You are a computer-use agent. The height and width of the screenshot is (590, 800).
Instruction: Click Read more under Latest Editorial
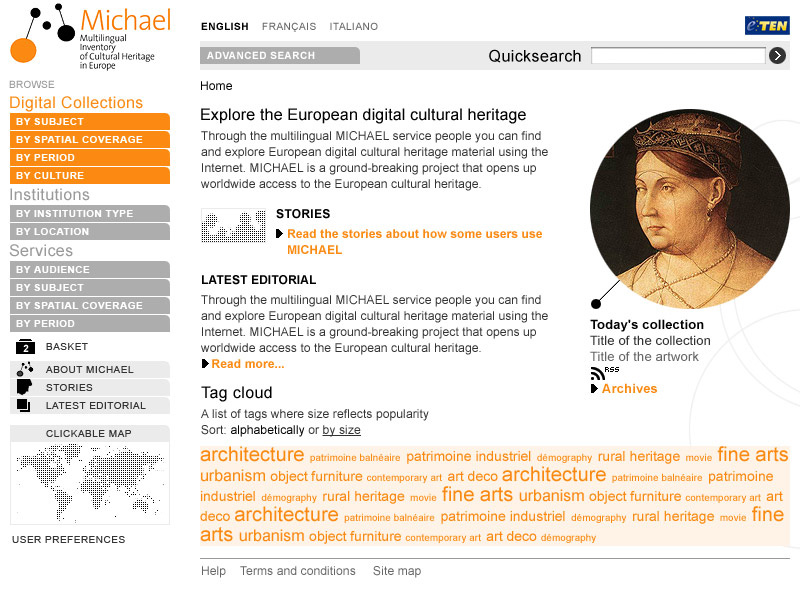pos(248,364)
